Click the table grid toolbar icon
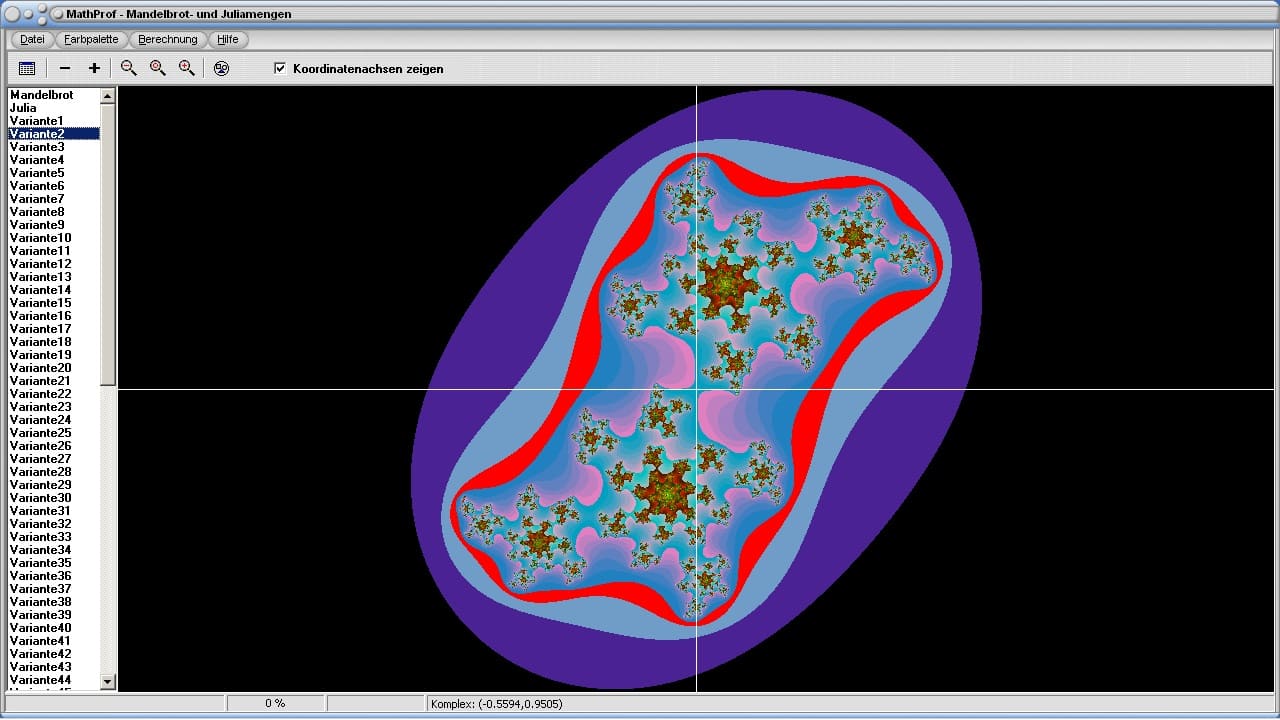 click(x=27, y=68)
